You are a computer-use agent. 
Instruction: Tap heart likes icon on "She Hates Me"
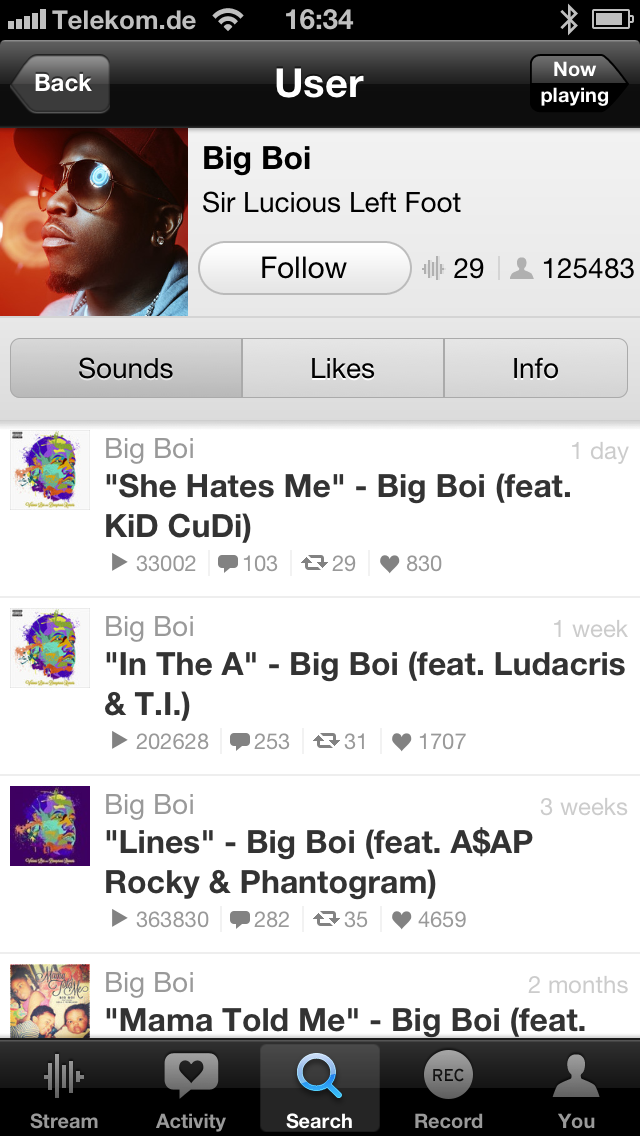[389, 564]
